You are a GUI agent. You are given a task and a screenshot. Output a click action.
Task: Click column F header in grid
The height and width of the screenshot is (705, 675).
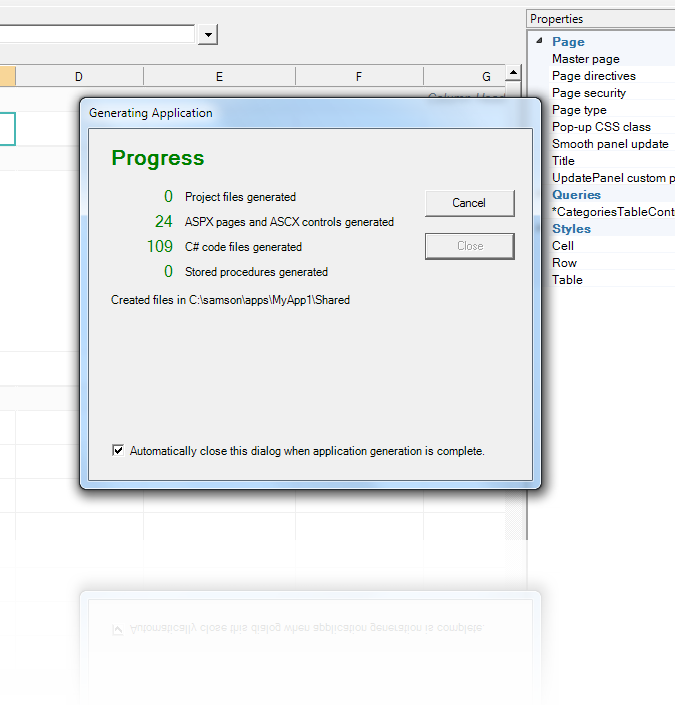click(x=358, y=77)
